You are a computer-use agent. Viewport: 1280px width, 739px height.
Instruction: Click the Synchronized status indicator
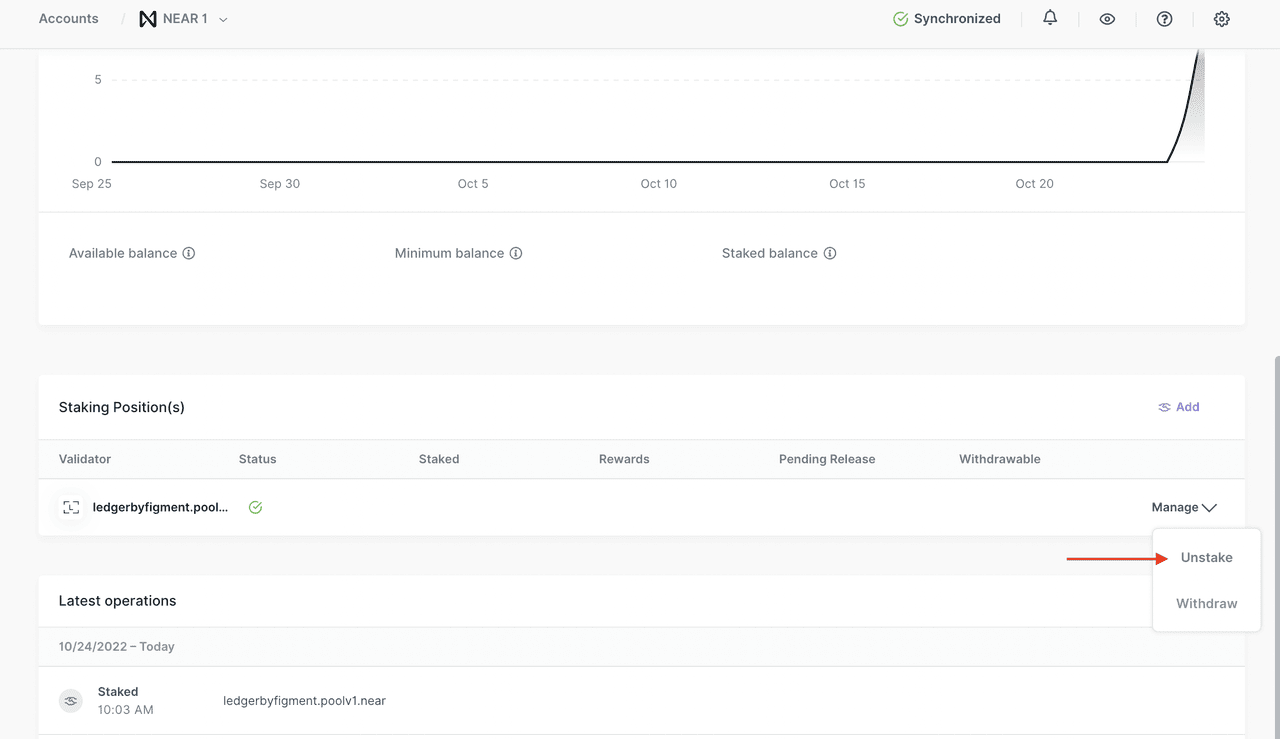[x=946, y=19]
